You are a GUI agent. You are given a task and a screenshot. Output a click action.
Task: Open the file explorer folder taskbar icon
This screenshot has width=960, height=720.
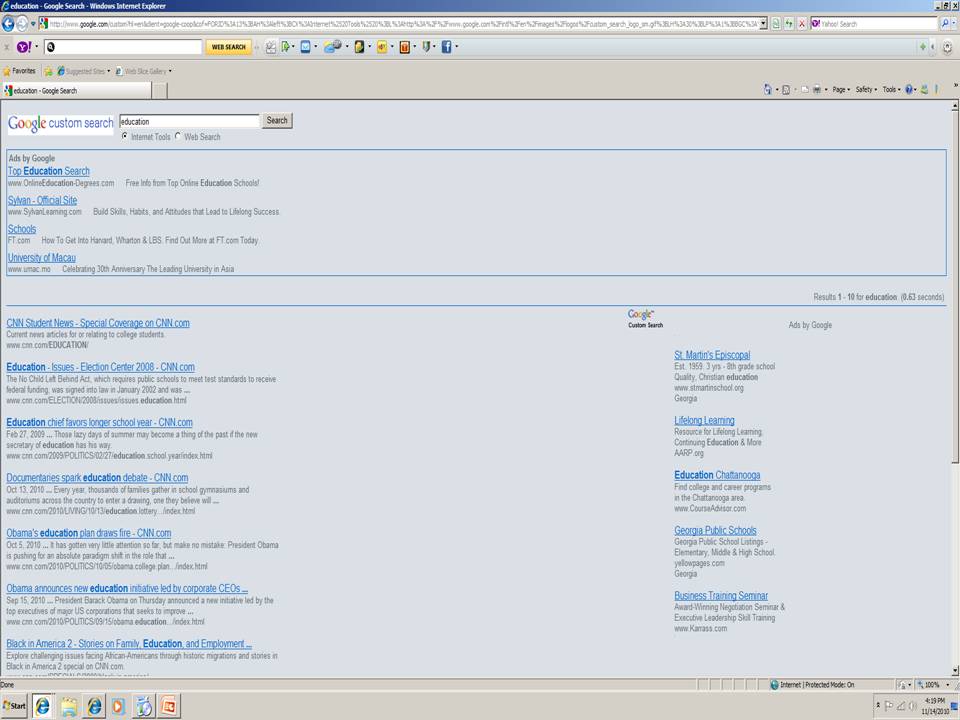[69, 706]
